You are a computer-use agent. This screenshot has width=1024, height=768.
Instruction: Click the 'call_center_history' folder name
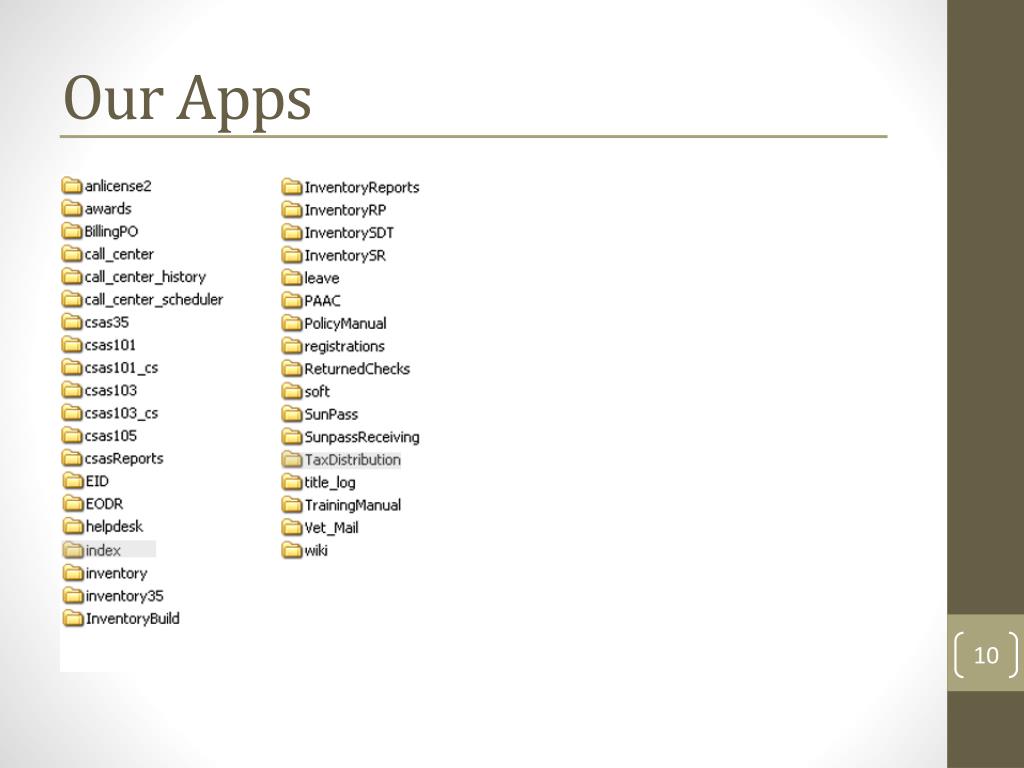pyautogui.click(x=145, y=277)
